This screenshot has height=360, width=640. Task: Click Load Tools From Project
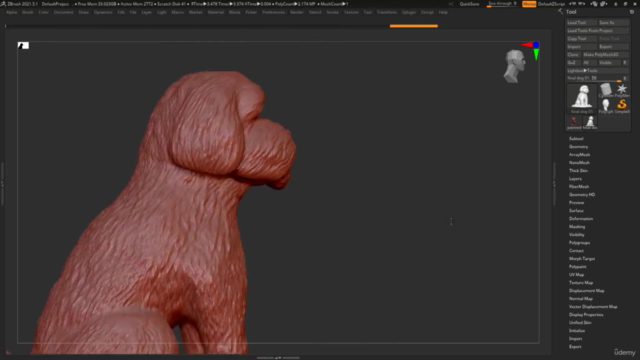pos(598,31)
